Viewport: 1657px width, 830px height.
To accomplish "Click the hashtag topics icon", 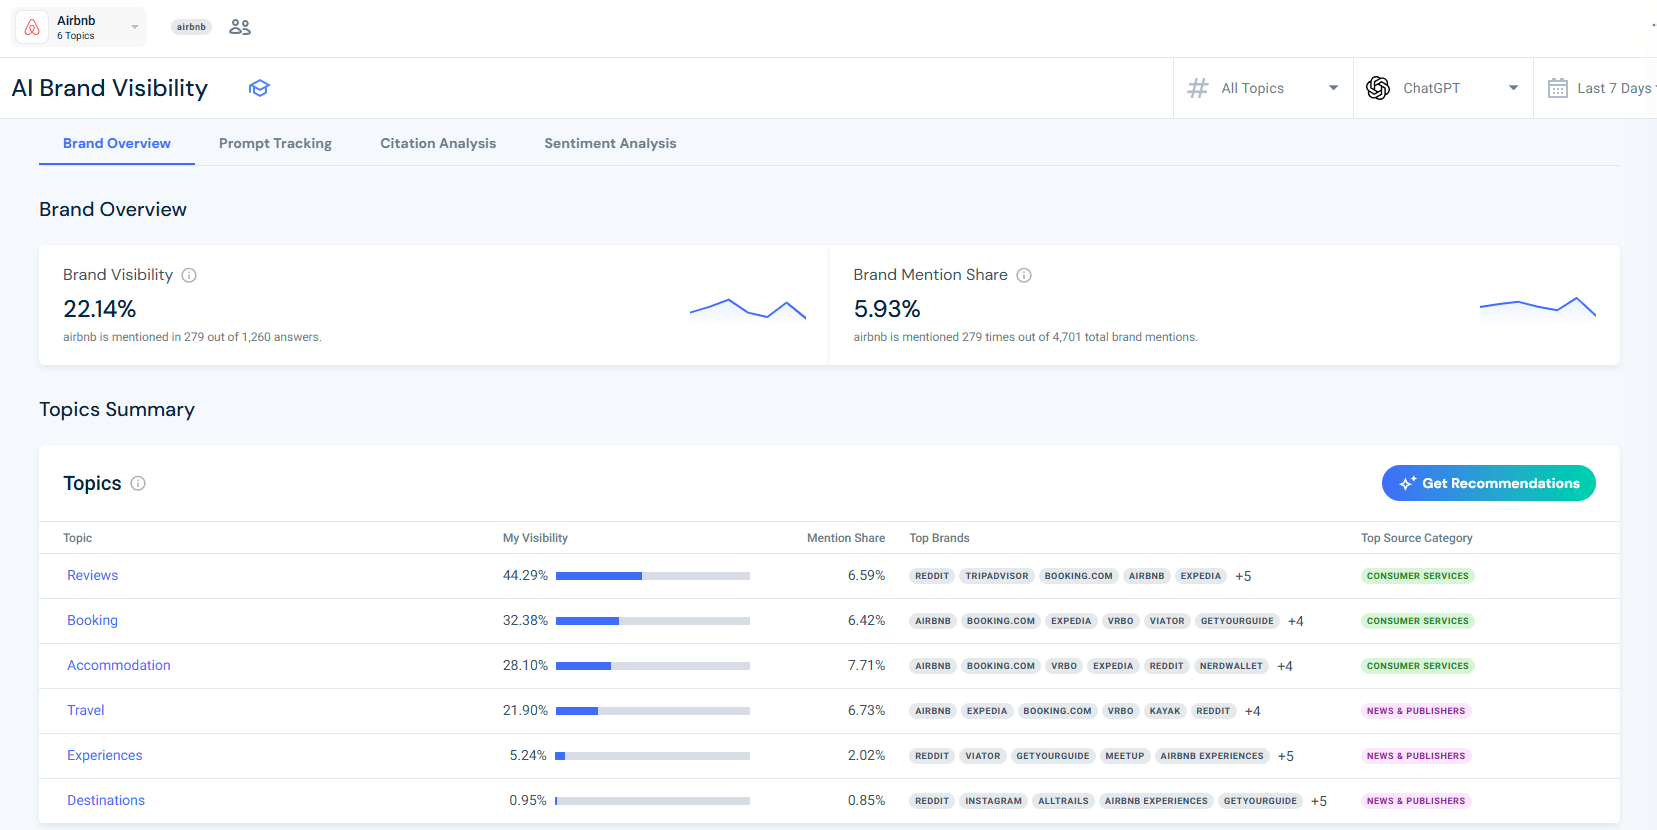I will pyautogui.click(x=1198, y=88).
